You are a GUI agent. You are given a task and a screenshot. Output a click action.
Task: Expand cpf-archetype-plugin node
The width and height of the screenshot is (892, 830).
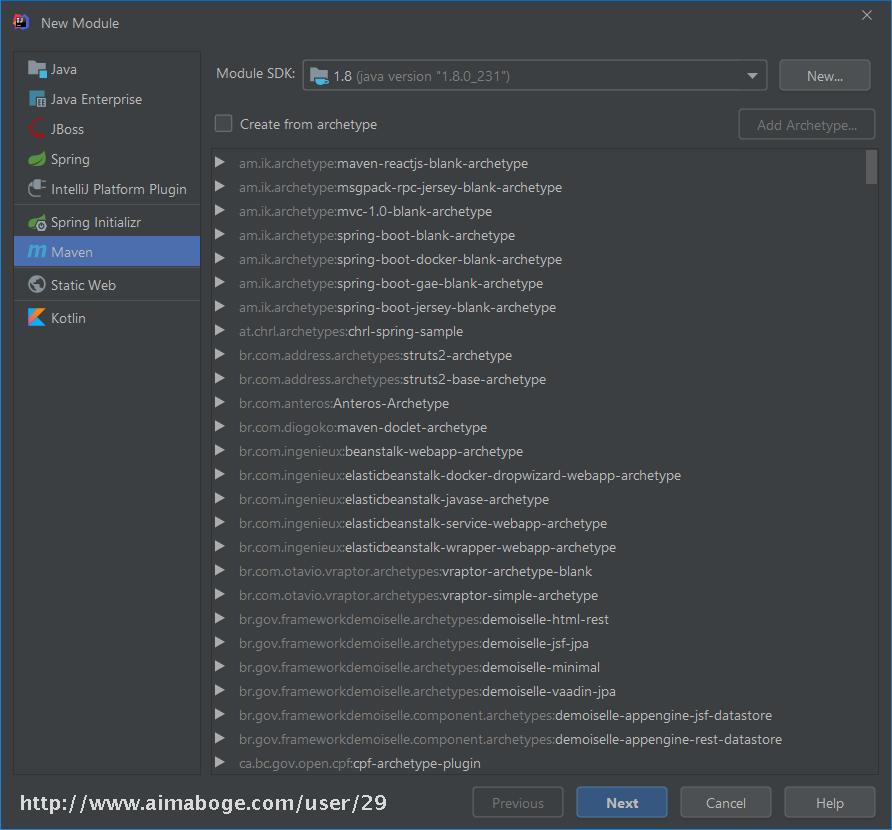coord(220,762)
